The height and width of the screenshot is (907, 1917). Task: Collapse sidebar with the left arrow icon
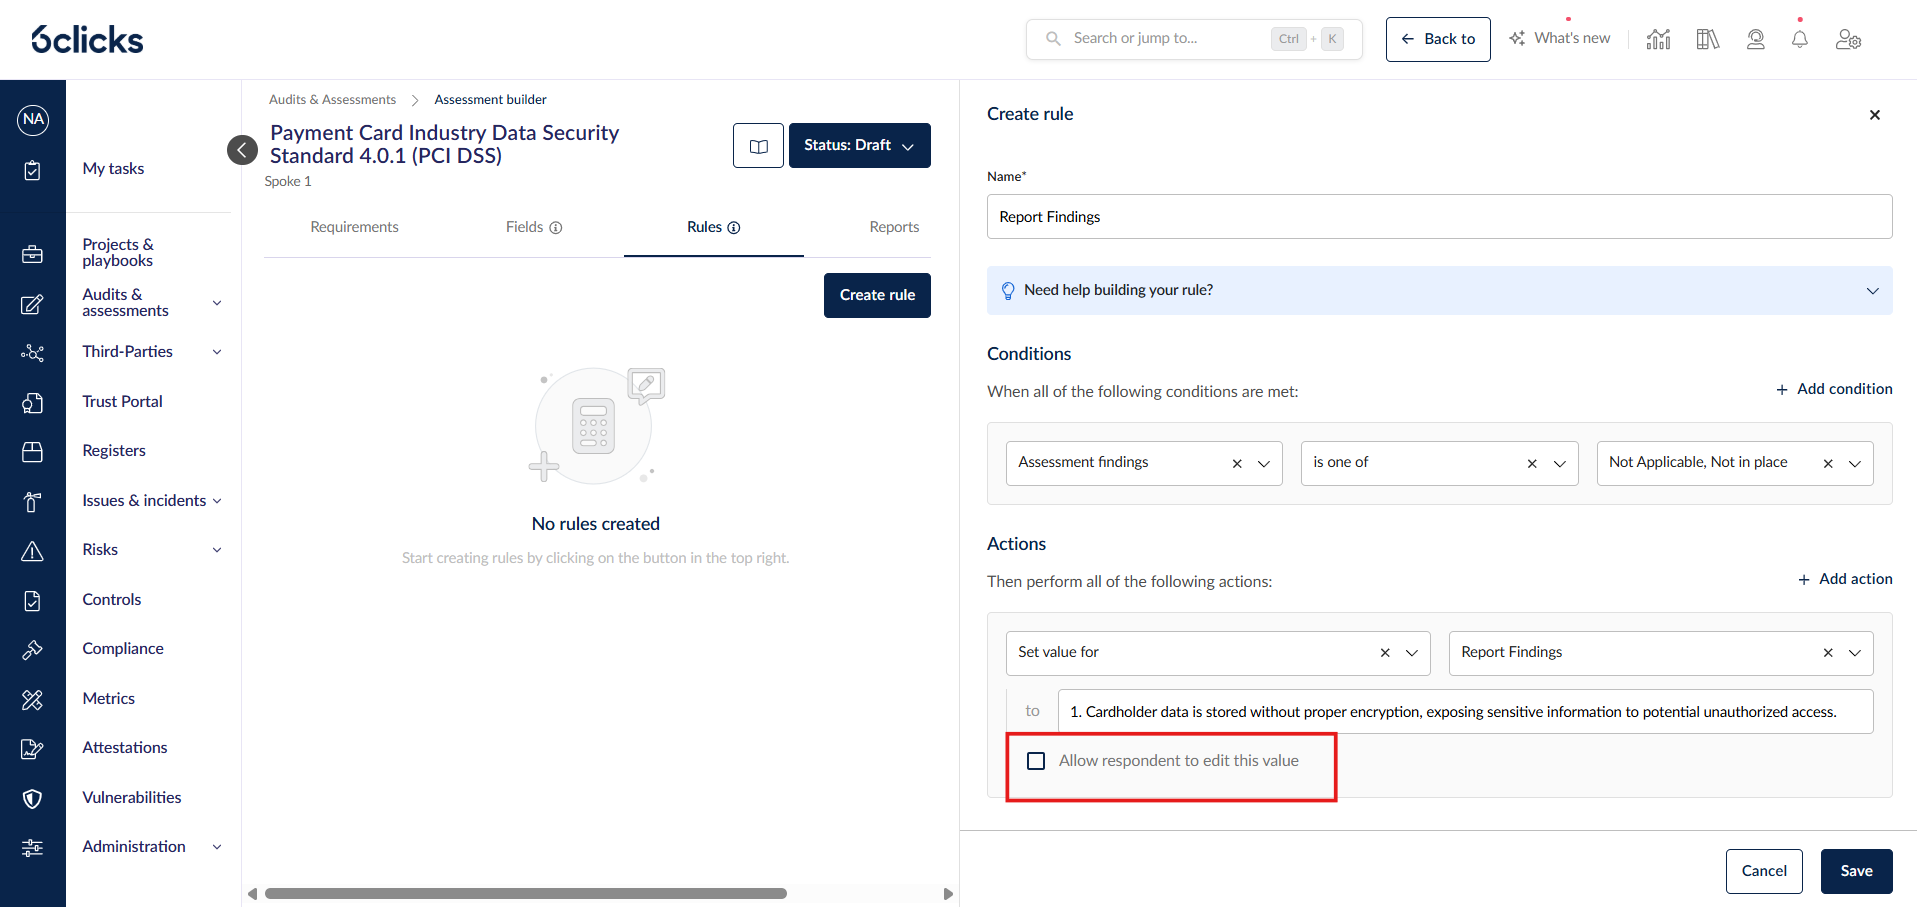tap(242, 150)
